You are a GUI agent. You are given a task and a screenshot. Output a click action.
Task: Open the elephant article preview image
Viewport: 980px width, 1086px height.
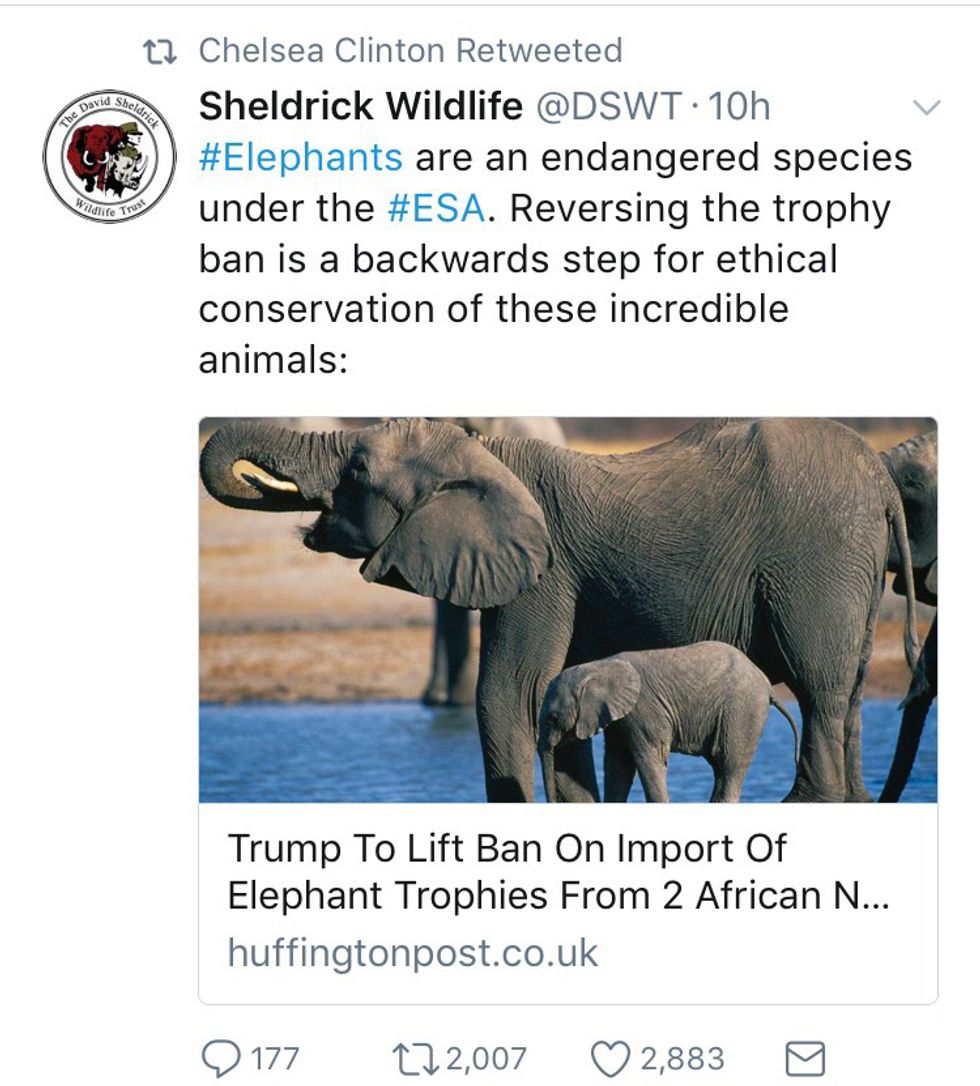coord(568,609)
